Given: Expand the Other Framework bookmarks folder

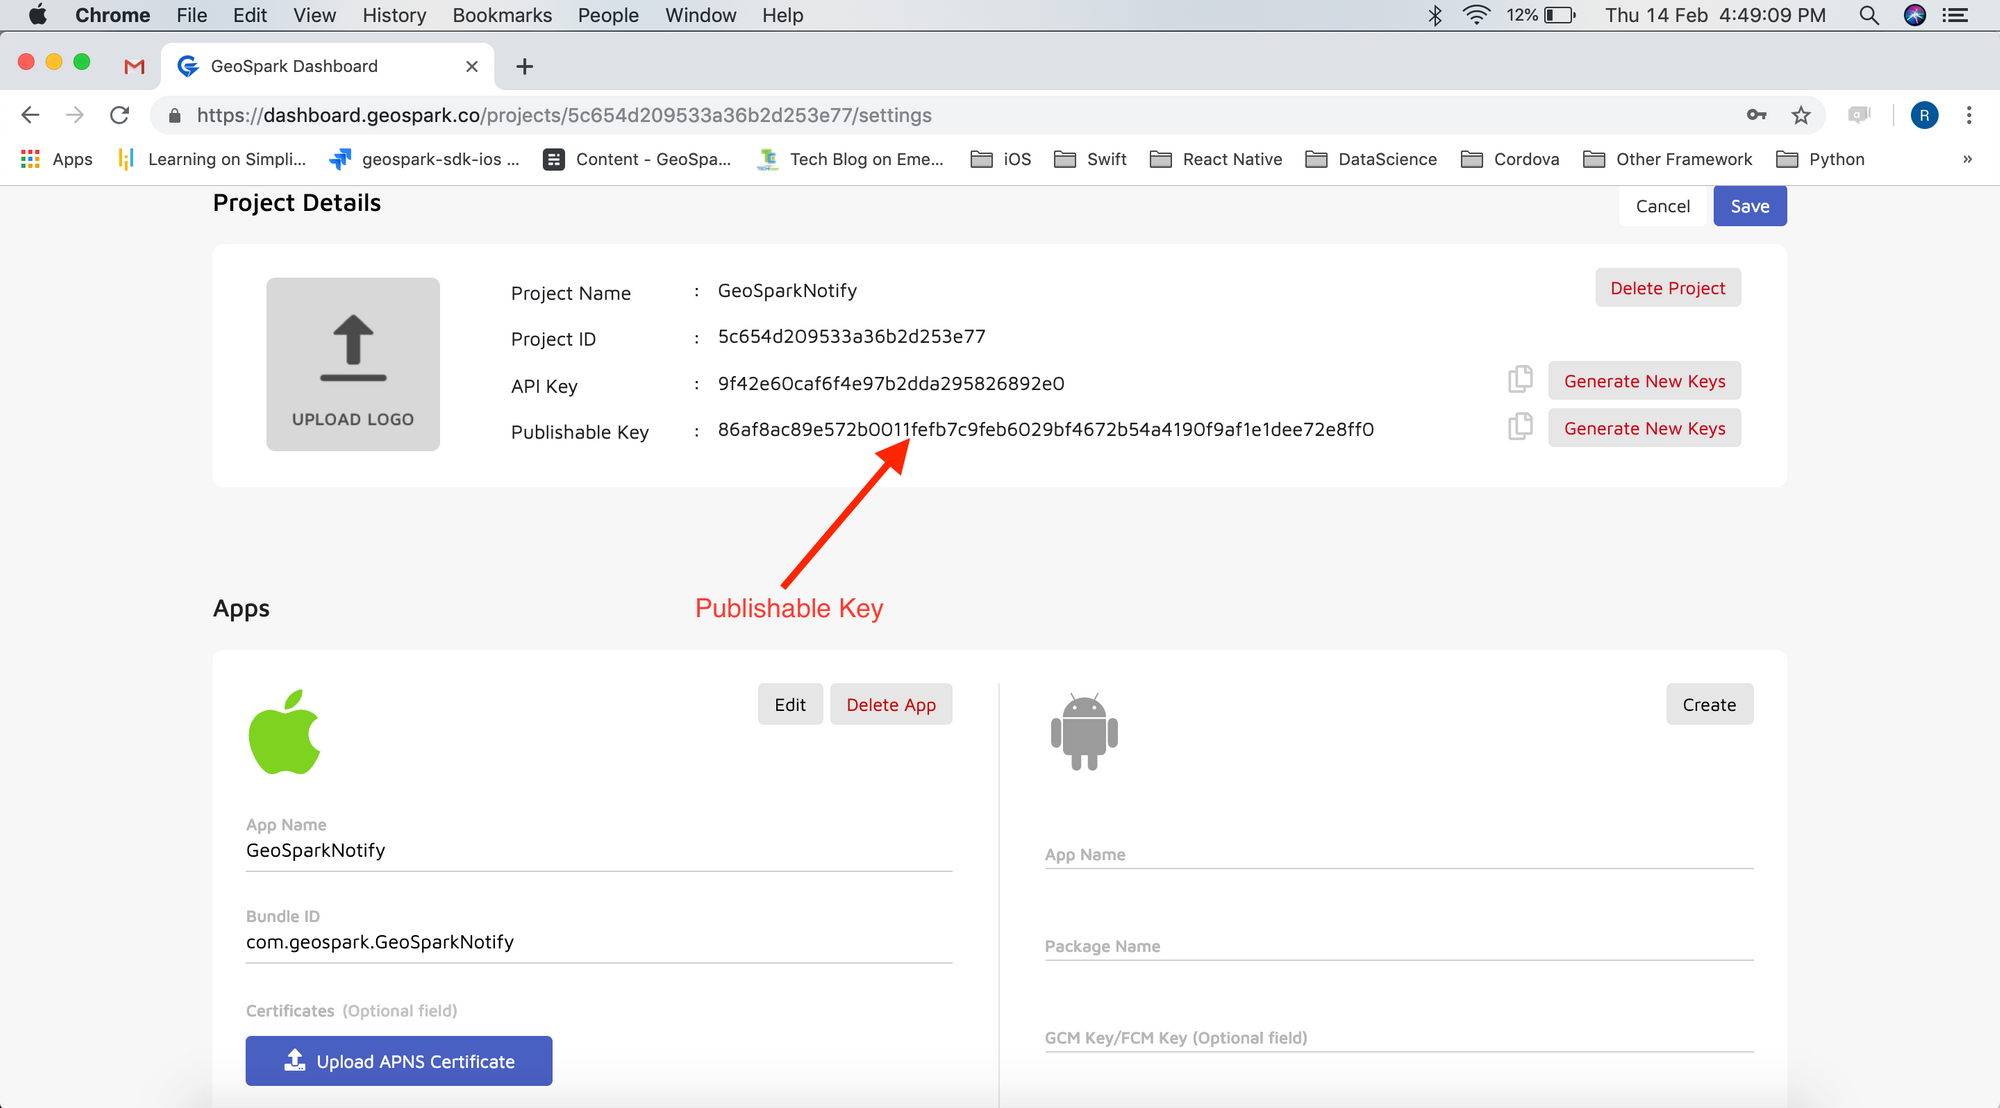Looking at the screenshot, I should 1668,159.
